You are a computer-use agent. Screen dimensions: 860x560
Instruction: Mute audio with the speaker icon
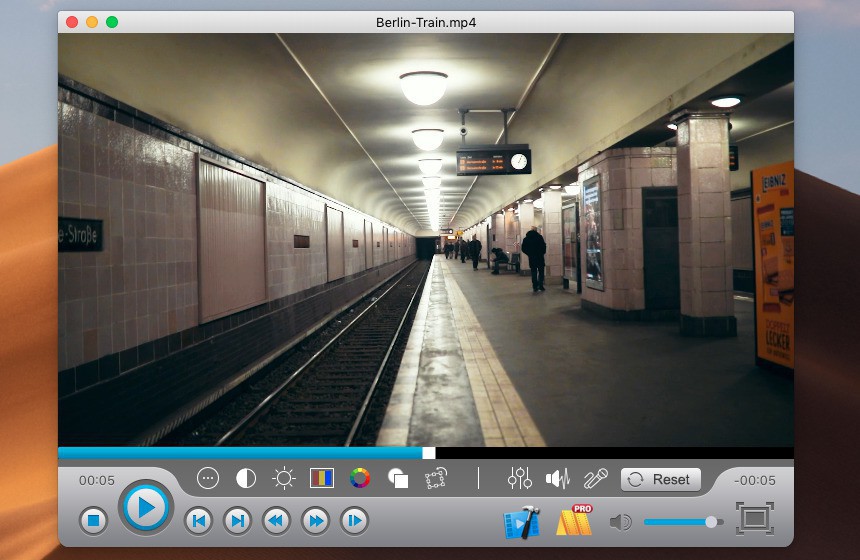620,521
